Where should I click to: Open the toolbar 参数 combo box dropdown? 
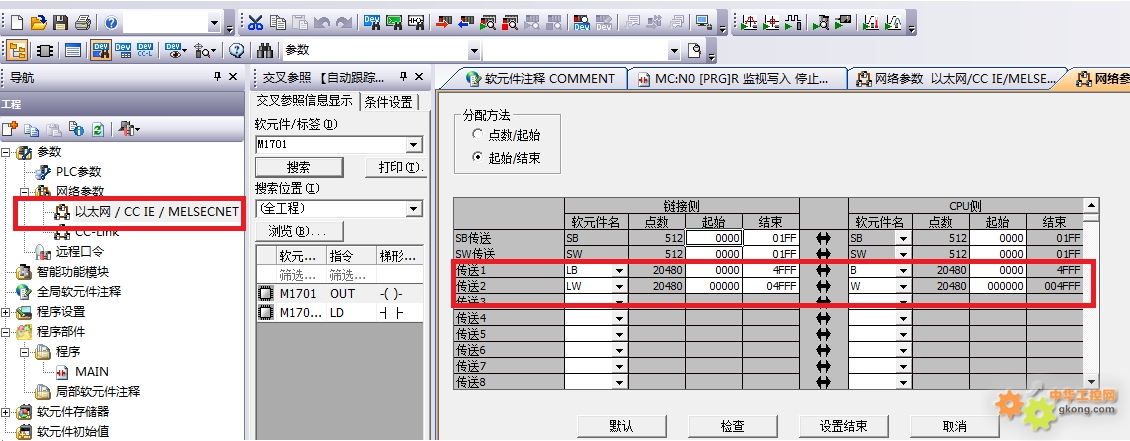click(473, 51)
